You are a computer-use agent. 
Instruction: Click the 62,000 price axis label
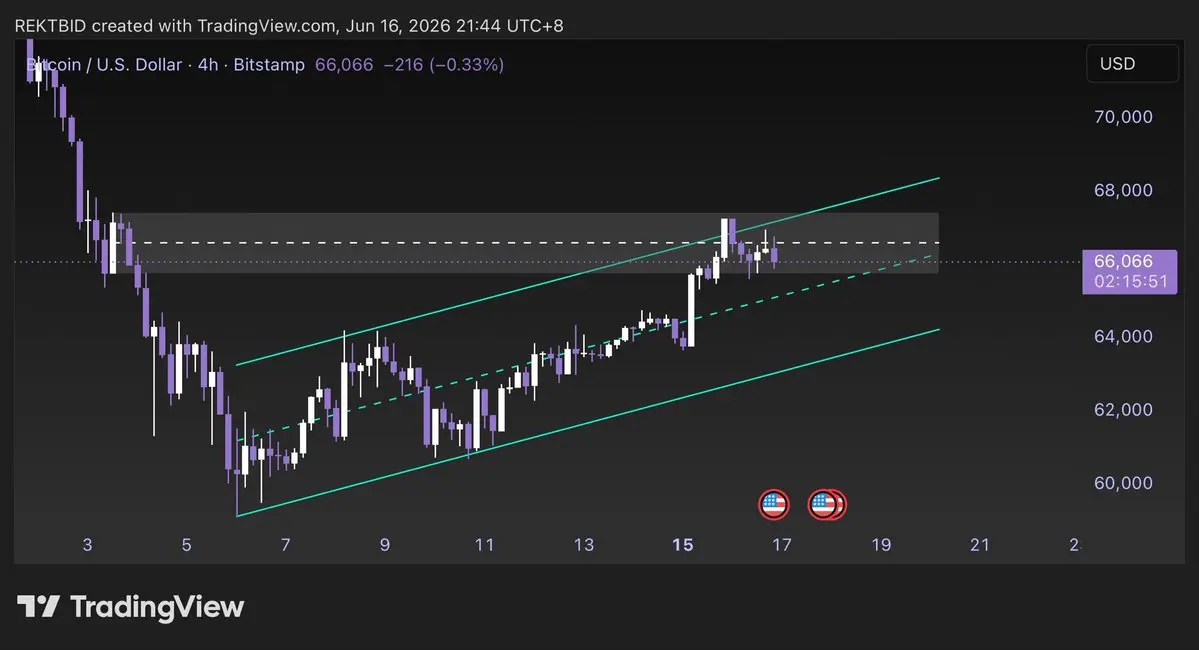click(x=1123, y=410)
